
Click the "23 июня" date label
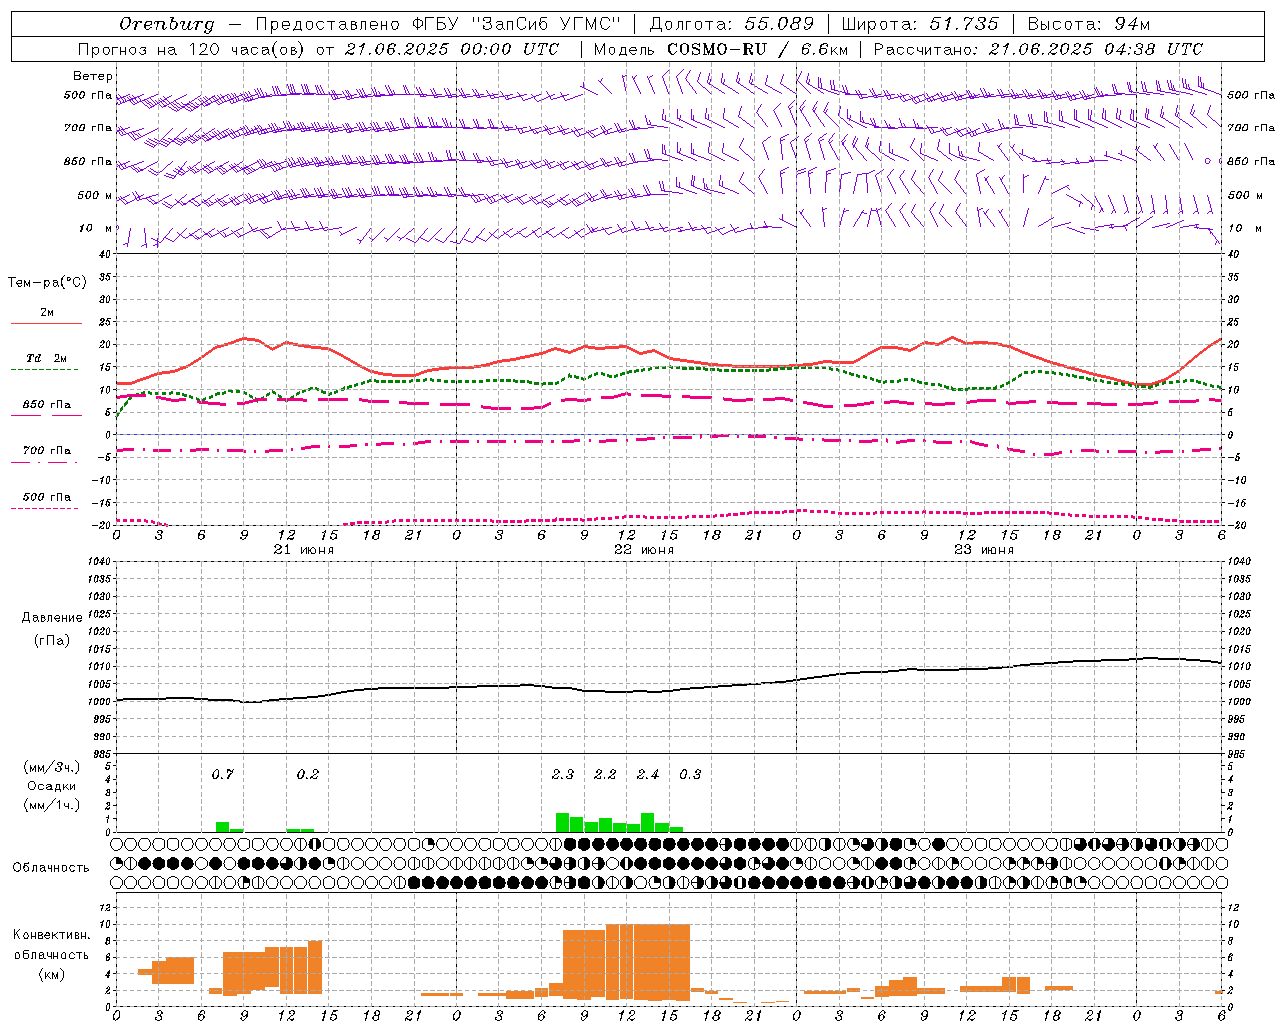point(983,550)
